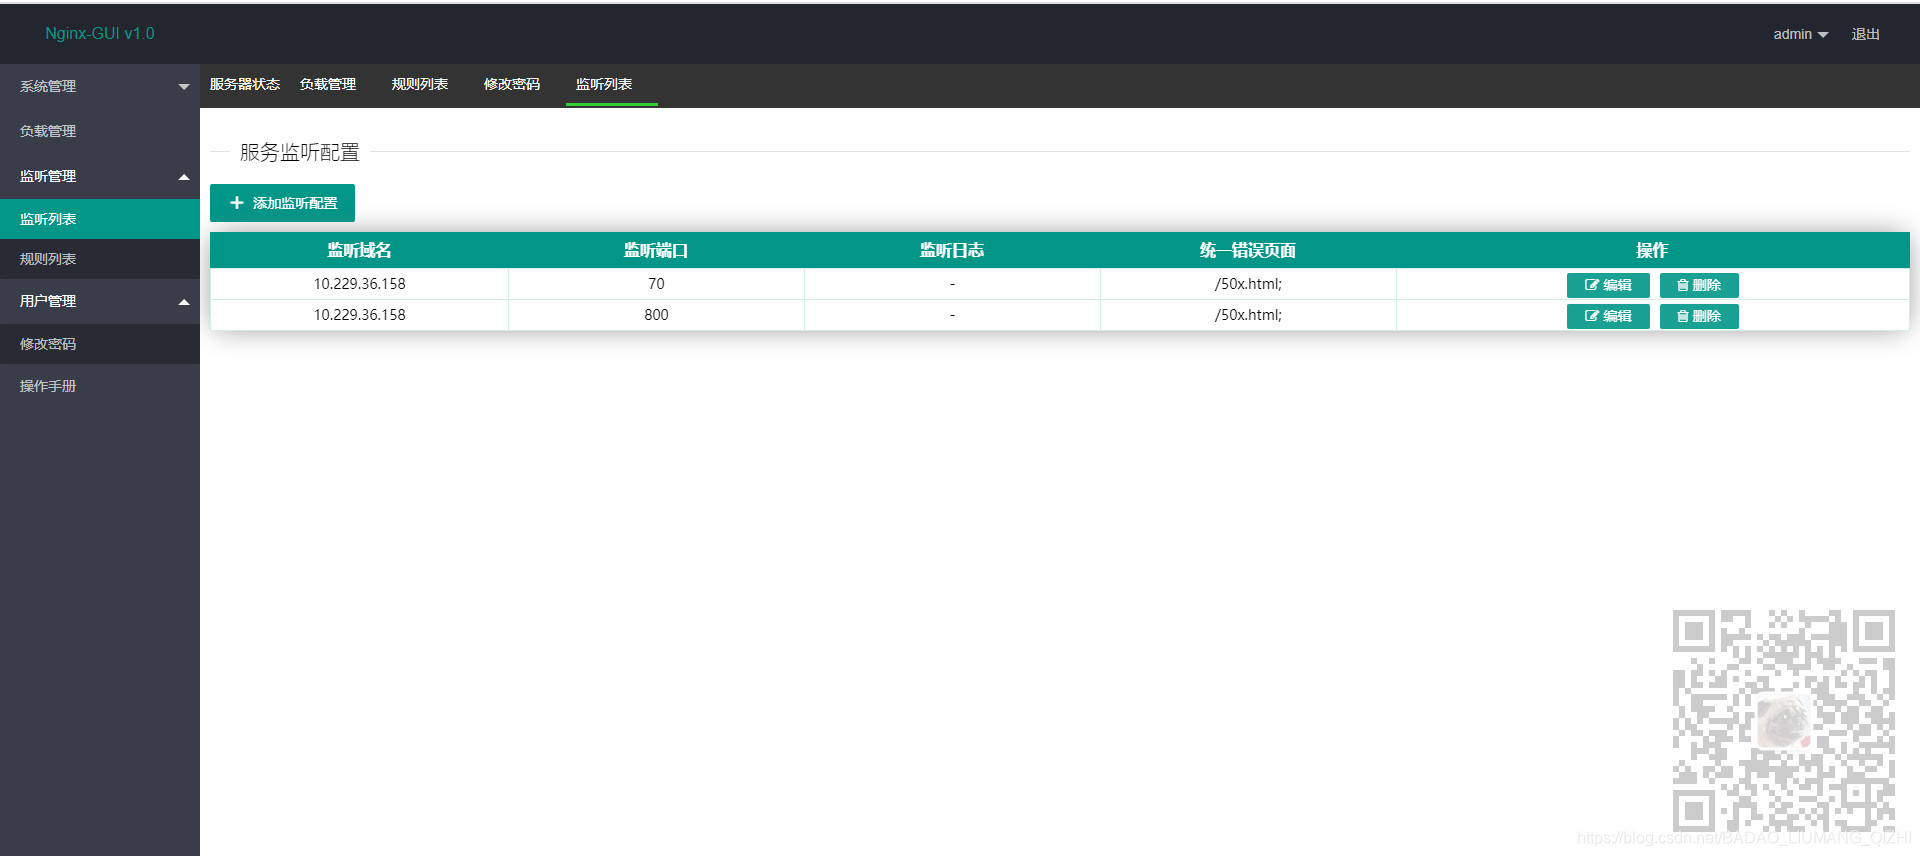
Task: Open 操作手册 in the sidebar
Action: pos(100,386)
